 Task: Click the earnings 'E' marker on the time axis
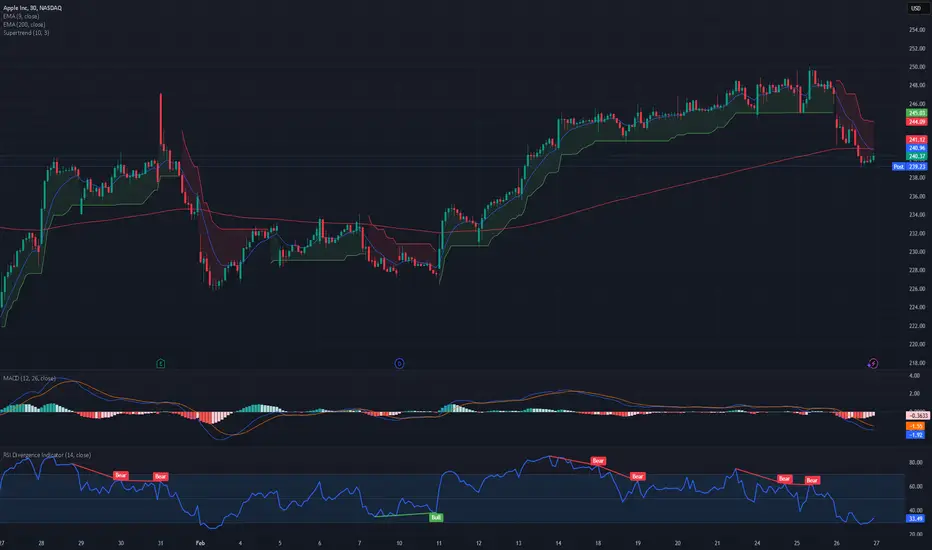click(160, 363)
